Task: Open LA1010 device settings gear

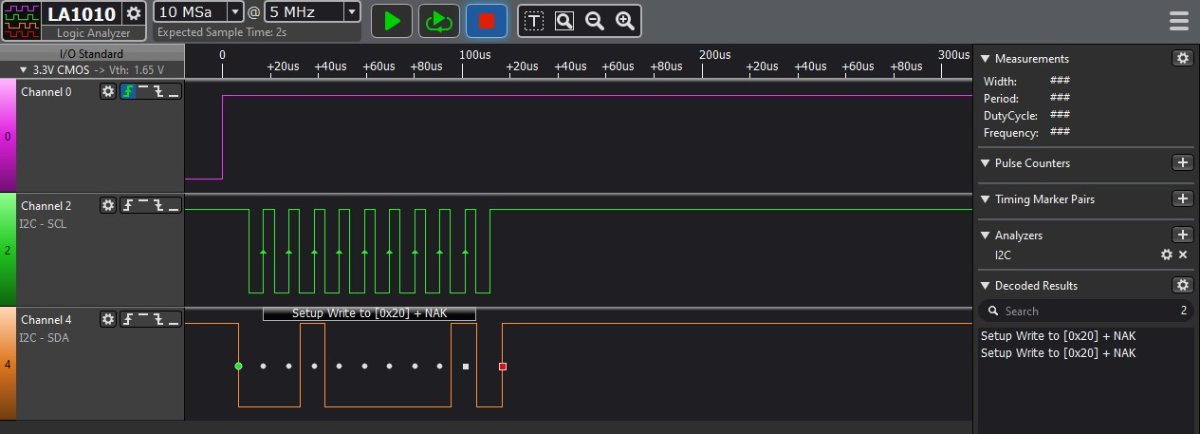Action: coord(133,14)
